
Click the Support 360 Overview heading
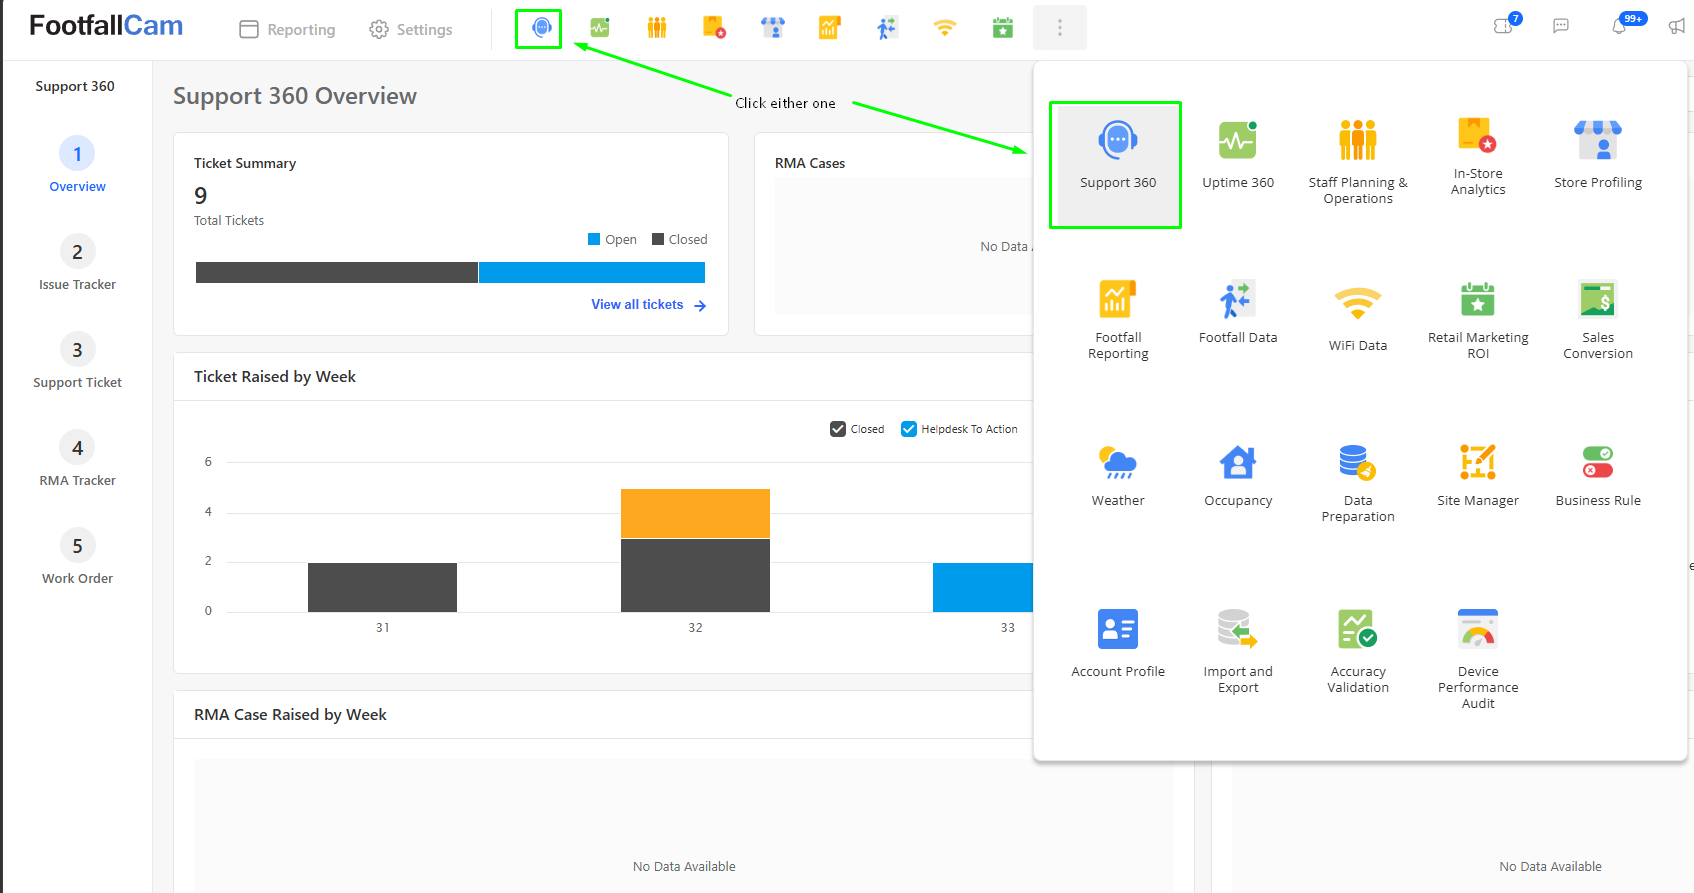[x=295, y=96]
